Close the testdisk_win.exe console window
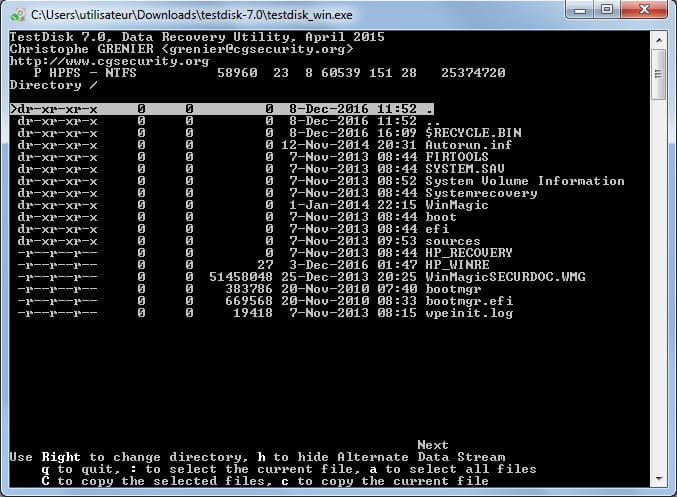The height and width of the screenshot is (497, 677). 644,9
